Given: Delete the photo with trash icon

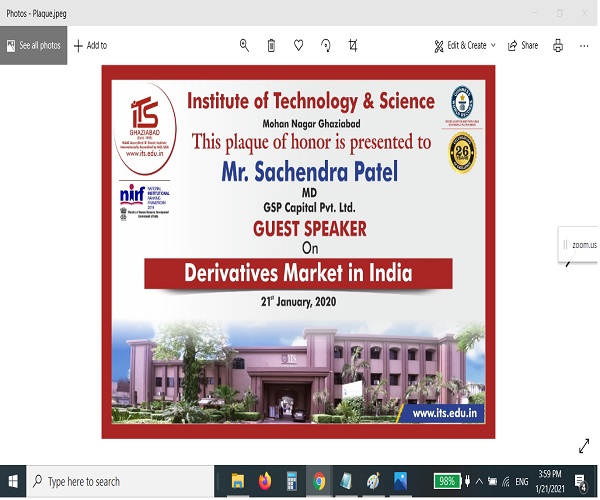Looking at the screenshot, I should [271, 46].
